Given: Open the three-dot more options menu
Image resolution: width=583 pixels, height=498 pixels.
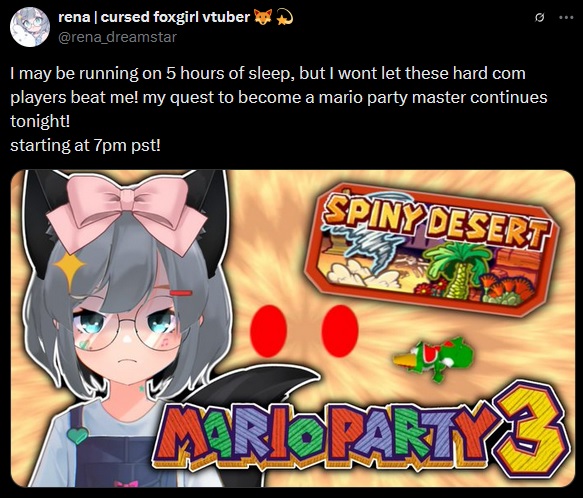Looking at the screenshot, I should 566,17.
